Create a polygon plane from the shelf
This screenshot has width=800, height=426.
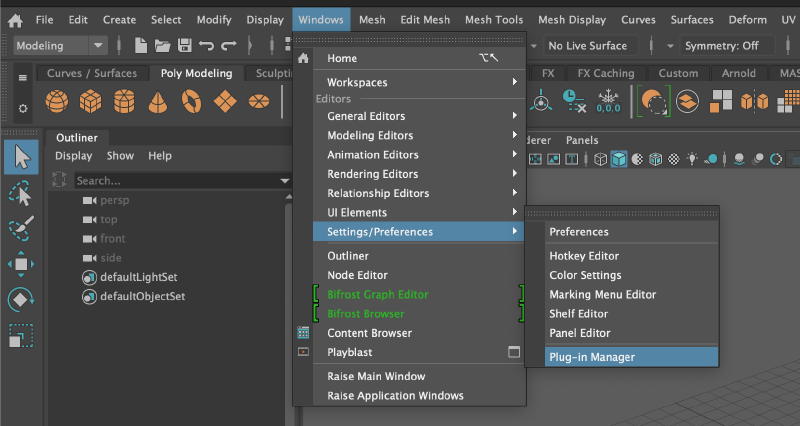pos(225,102)
